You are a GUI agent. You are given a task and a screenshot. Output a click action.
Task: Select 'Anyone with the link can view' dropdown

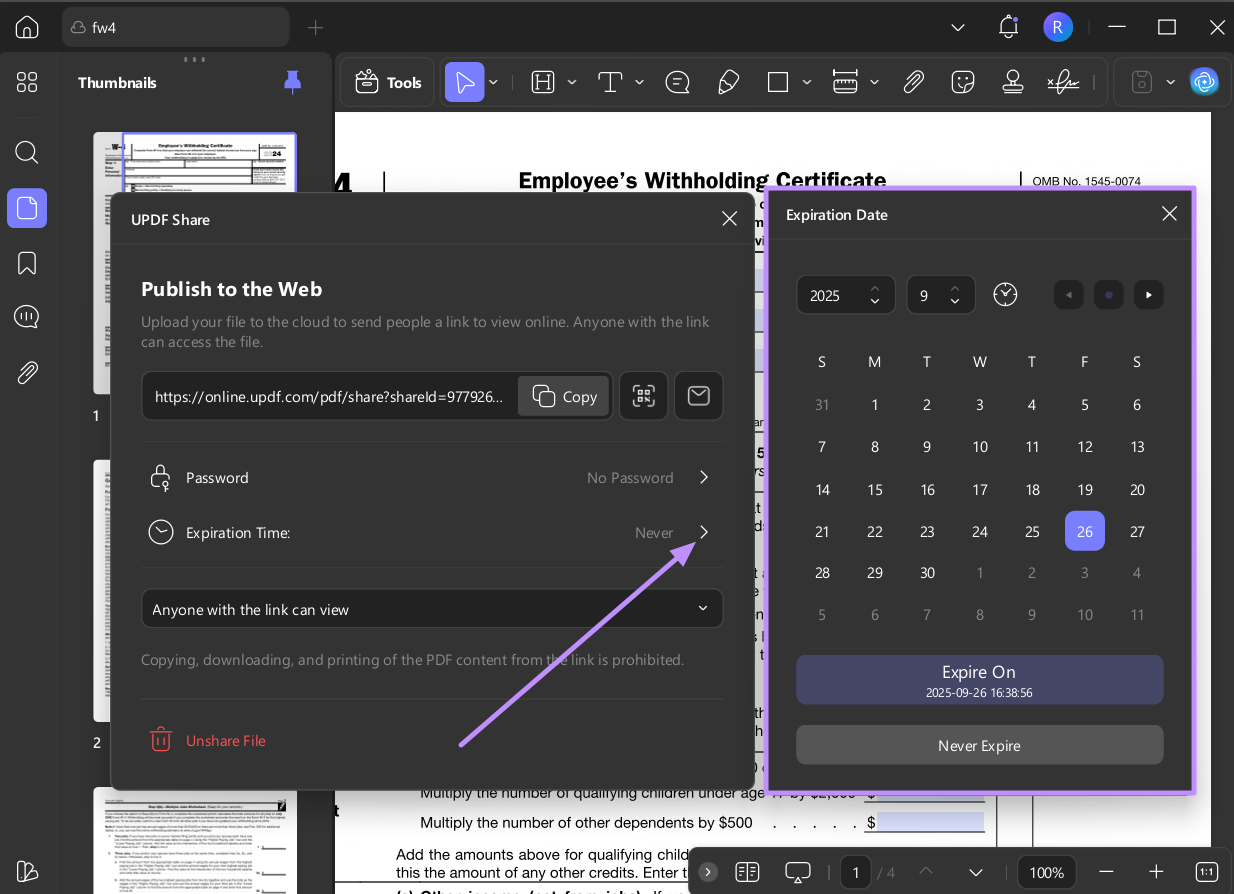(x=432, y=608)
